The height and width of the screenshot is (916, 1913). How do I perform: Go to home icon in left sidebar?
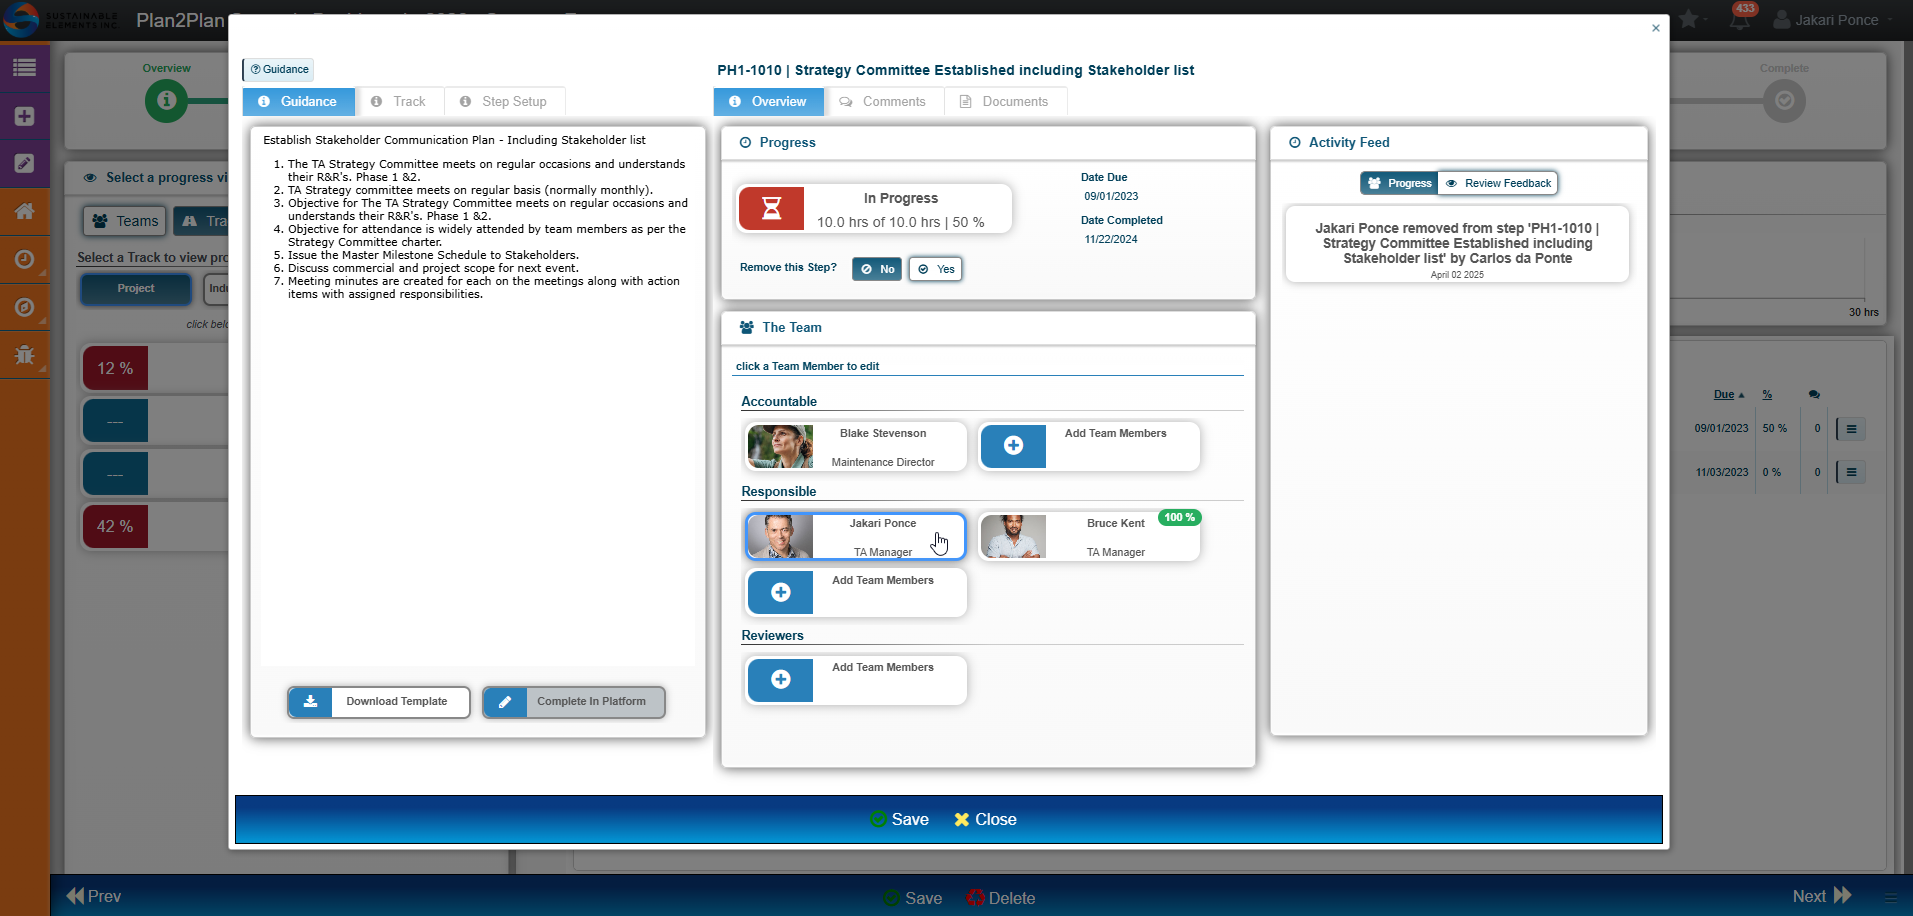(24, 211)
